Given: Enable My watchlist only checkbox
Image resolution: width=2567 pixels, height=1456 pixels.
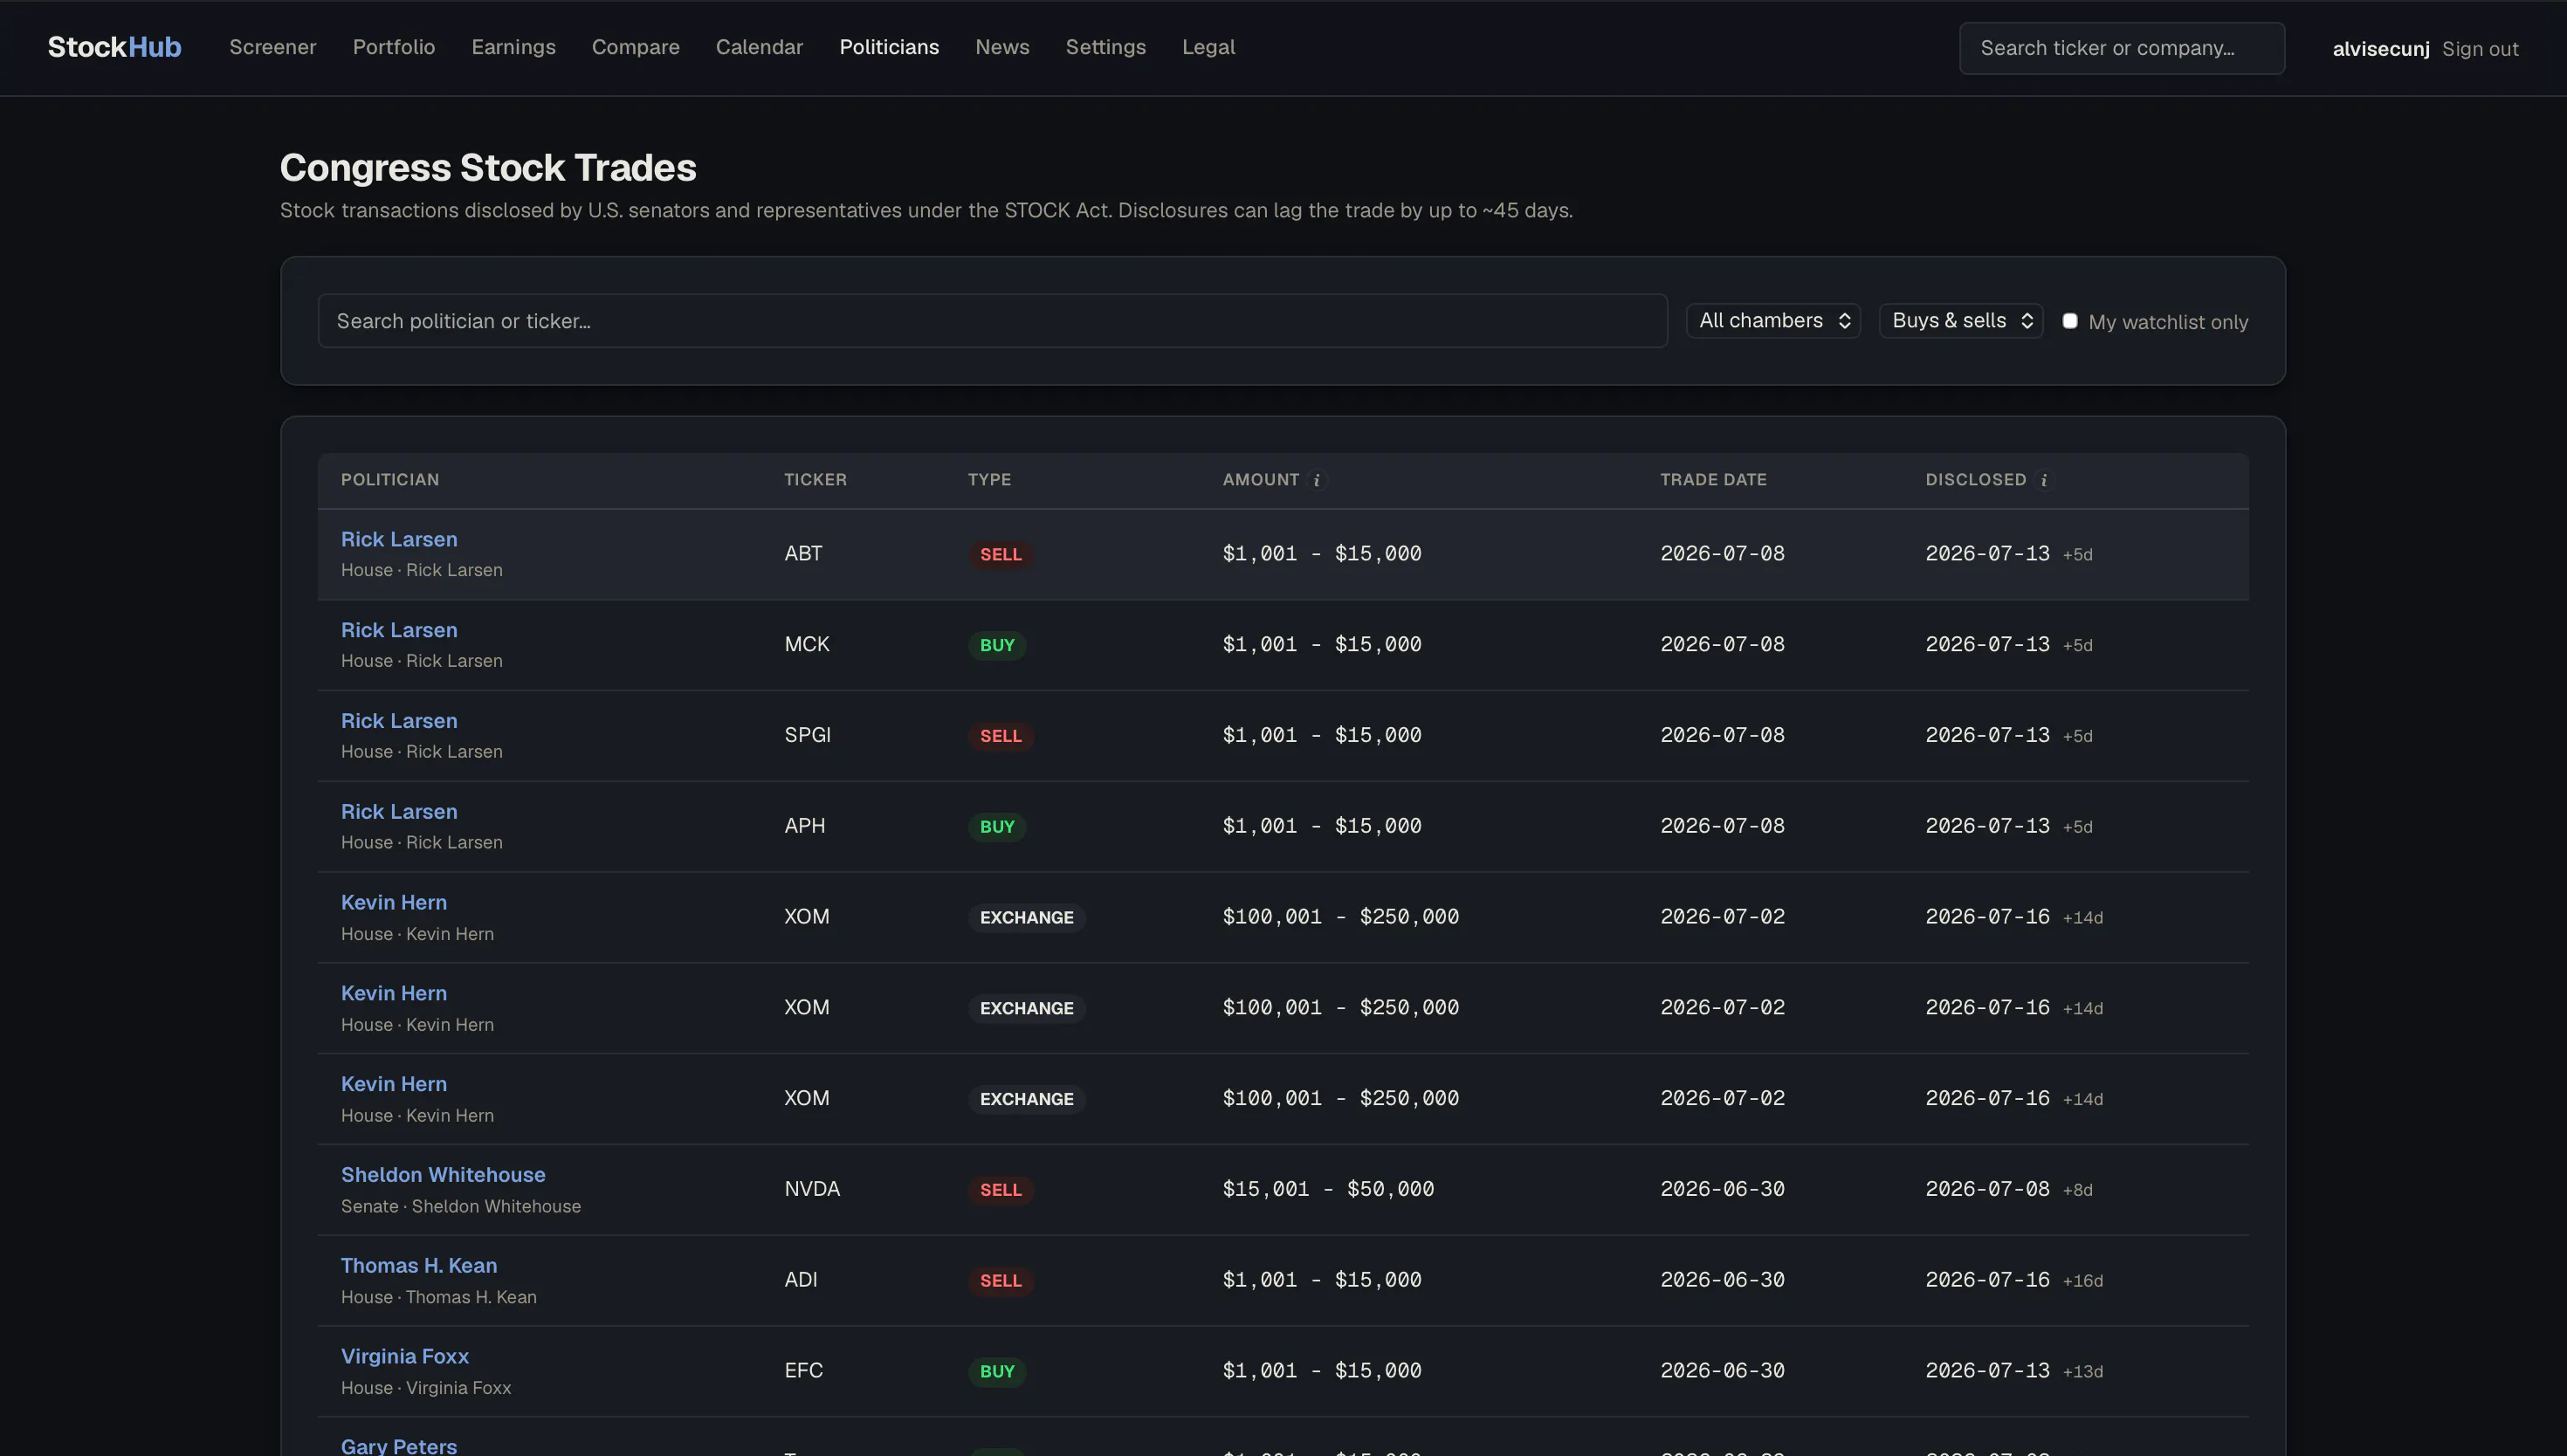Looking at the screenshot, I should tap(2070, 321).
